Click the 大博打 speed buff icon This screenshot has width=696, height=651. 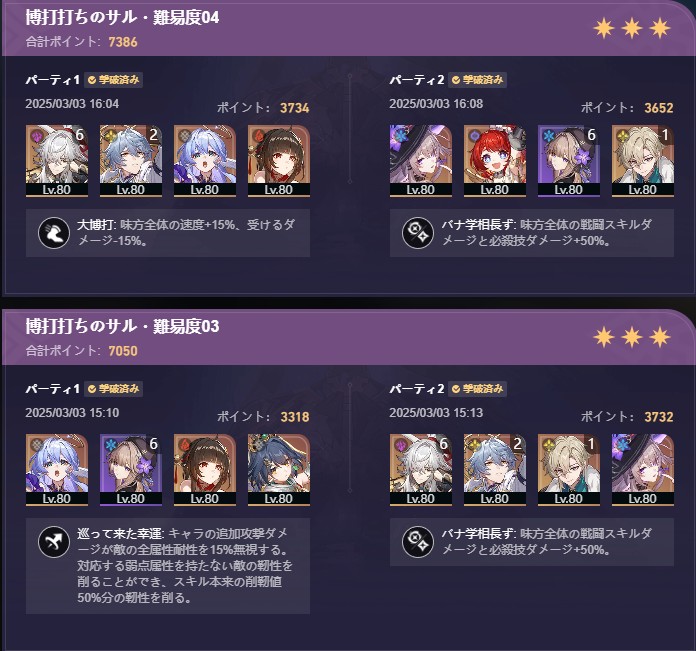[x=54, y=233]
